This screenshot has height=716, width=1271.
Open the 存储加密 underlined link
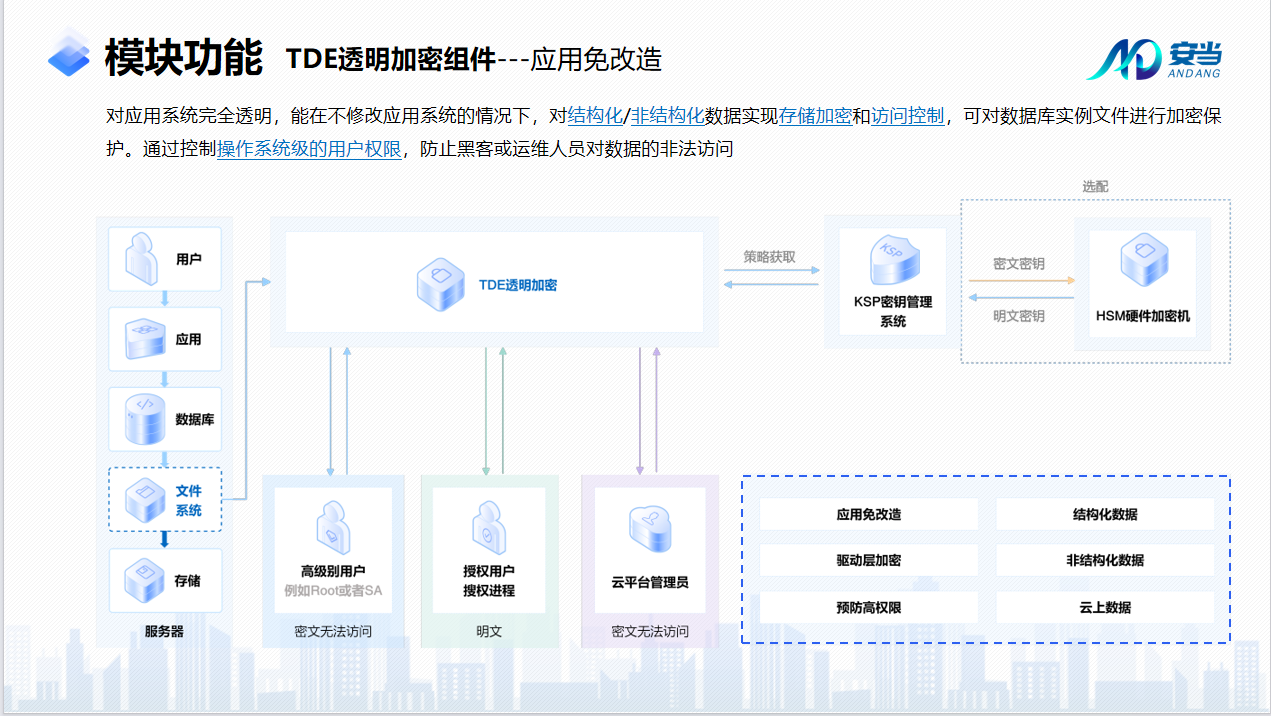(x=815, y=116)
